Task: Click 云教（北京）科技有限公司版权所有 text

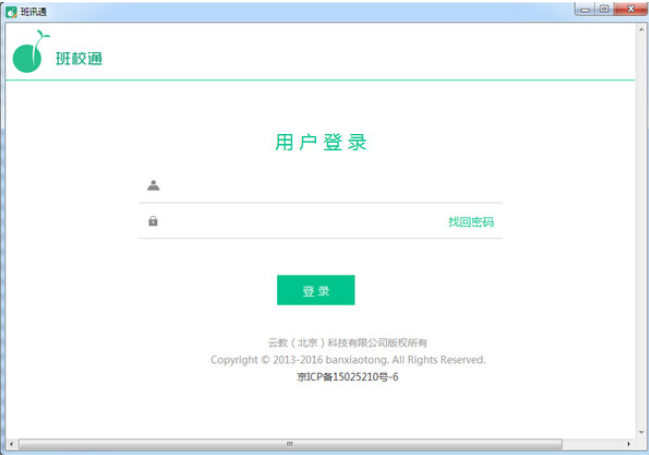Action: pos(347,342)
